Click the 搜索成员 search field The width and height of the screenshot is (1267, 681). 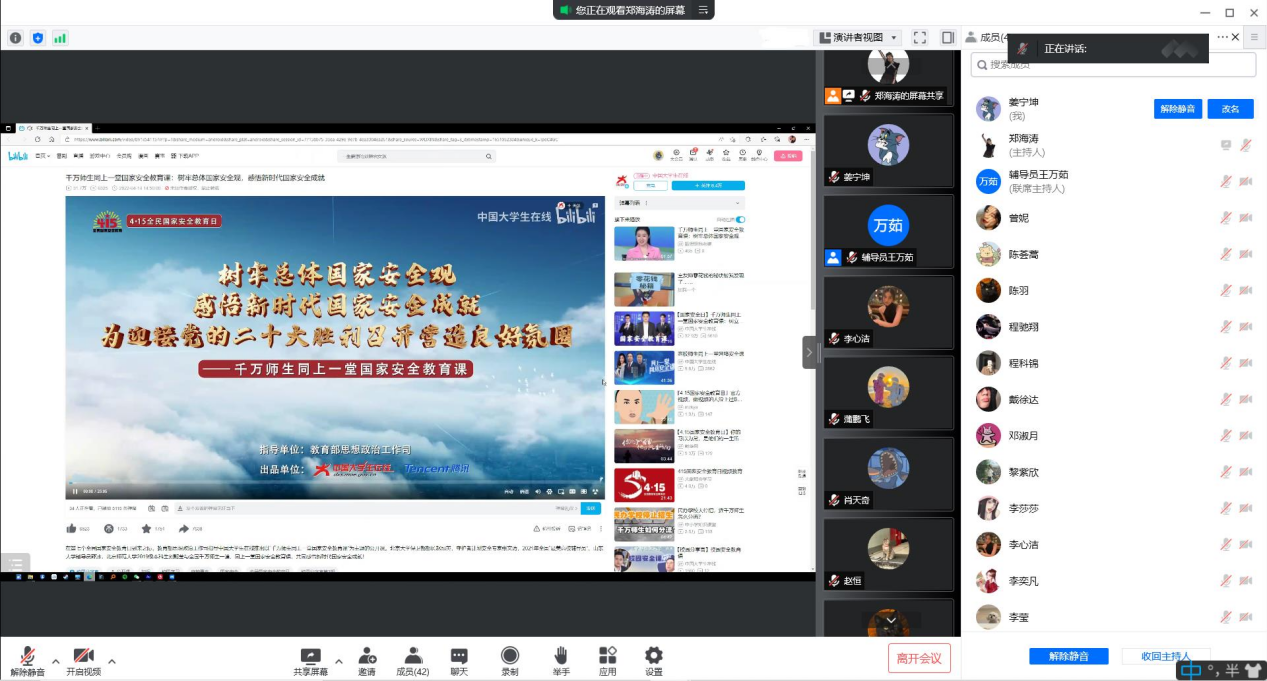tap(1113, 64)
